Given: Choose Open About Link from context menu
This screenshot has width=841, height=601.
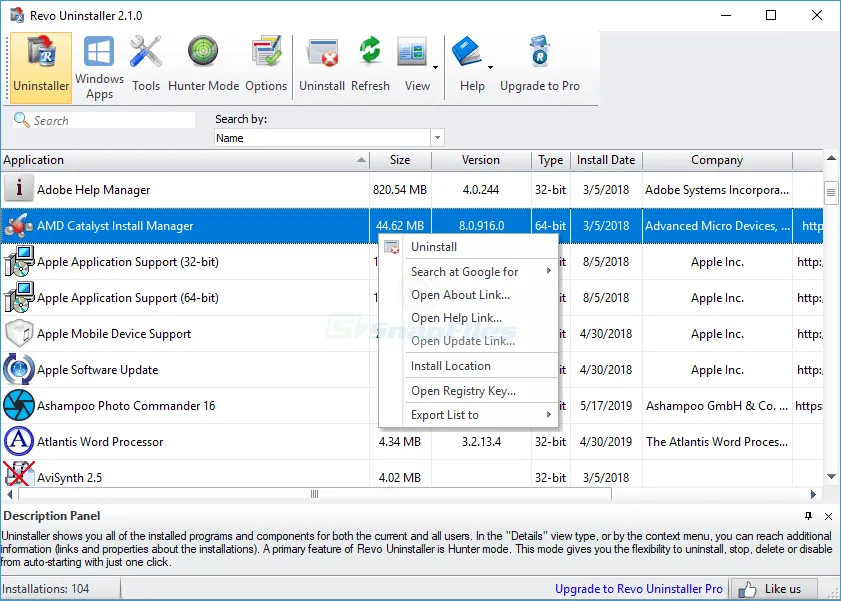Looking at the screenshot, I should pyautogui.click(x=469, y=295).
